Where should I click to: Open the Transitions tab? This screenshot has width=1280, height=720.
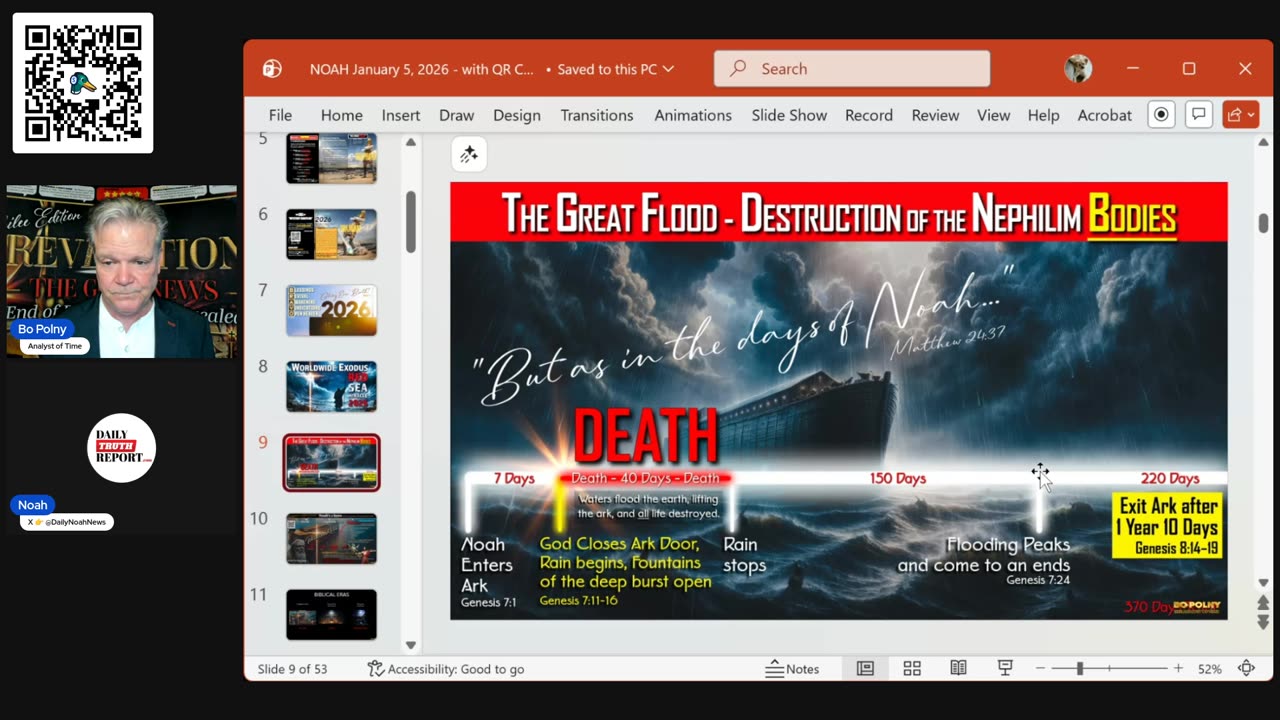[x=597, y=115]
